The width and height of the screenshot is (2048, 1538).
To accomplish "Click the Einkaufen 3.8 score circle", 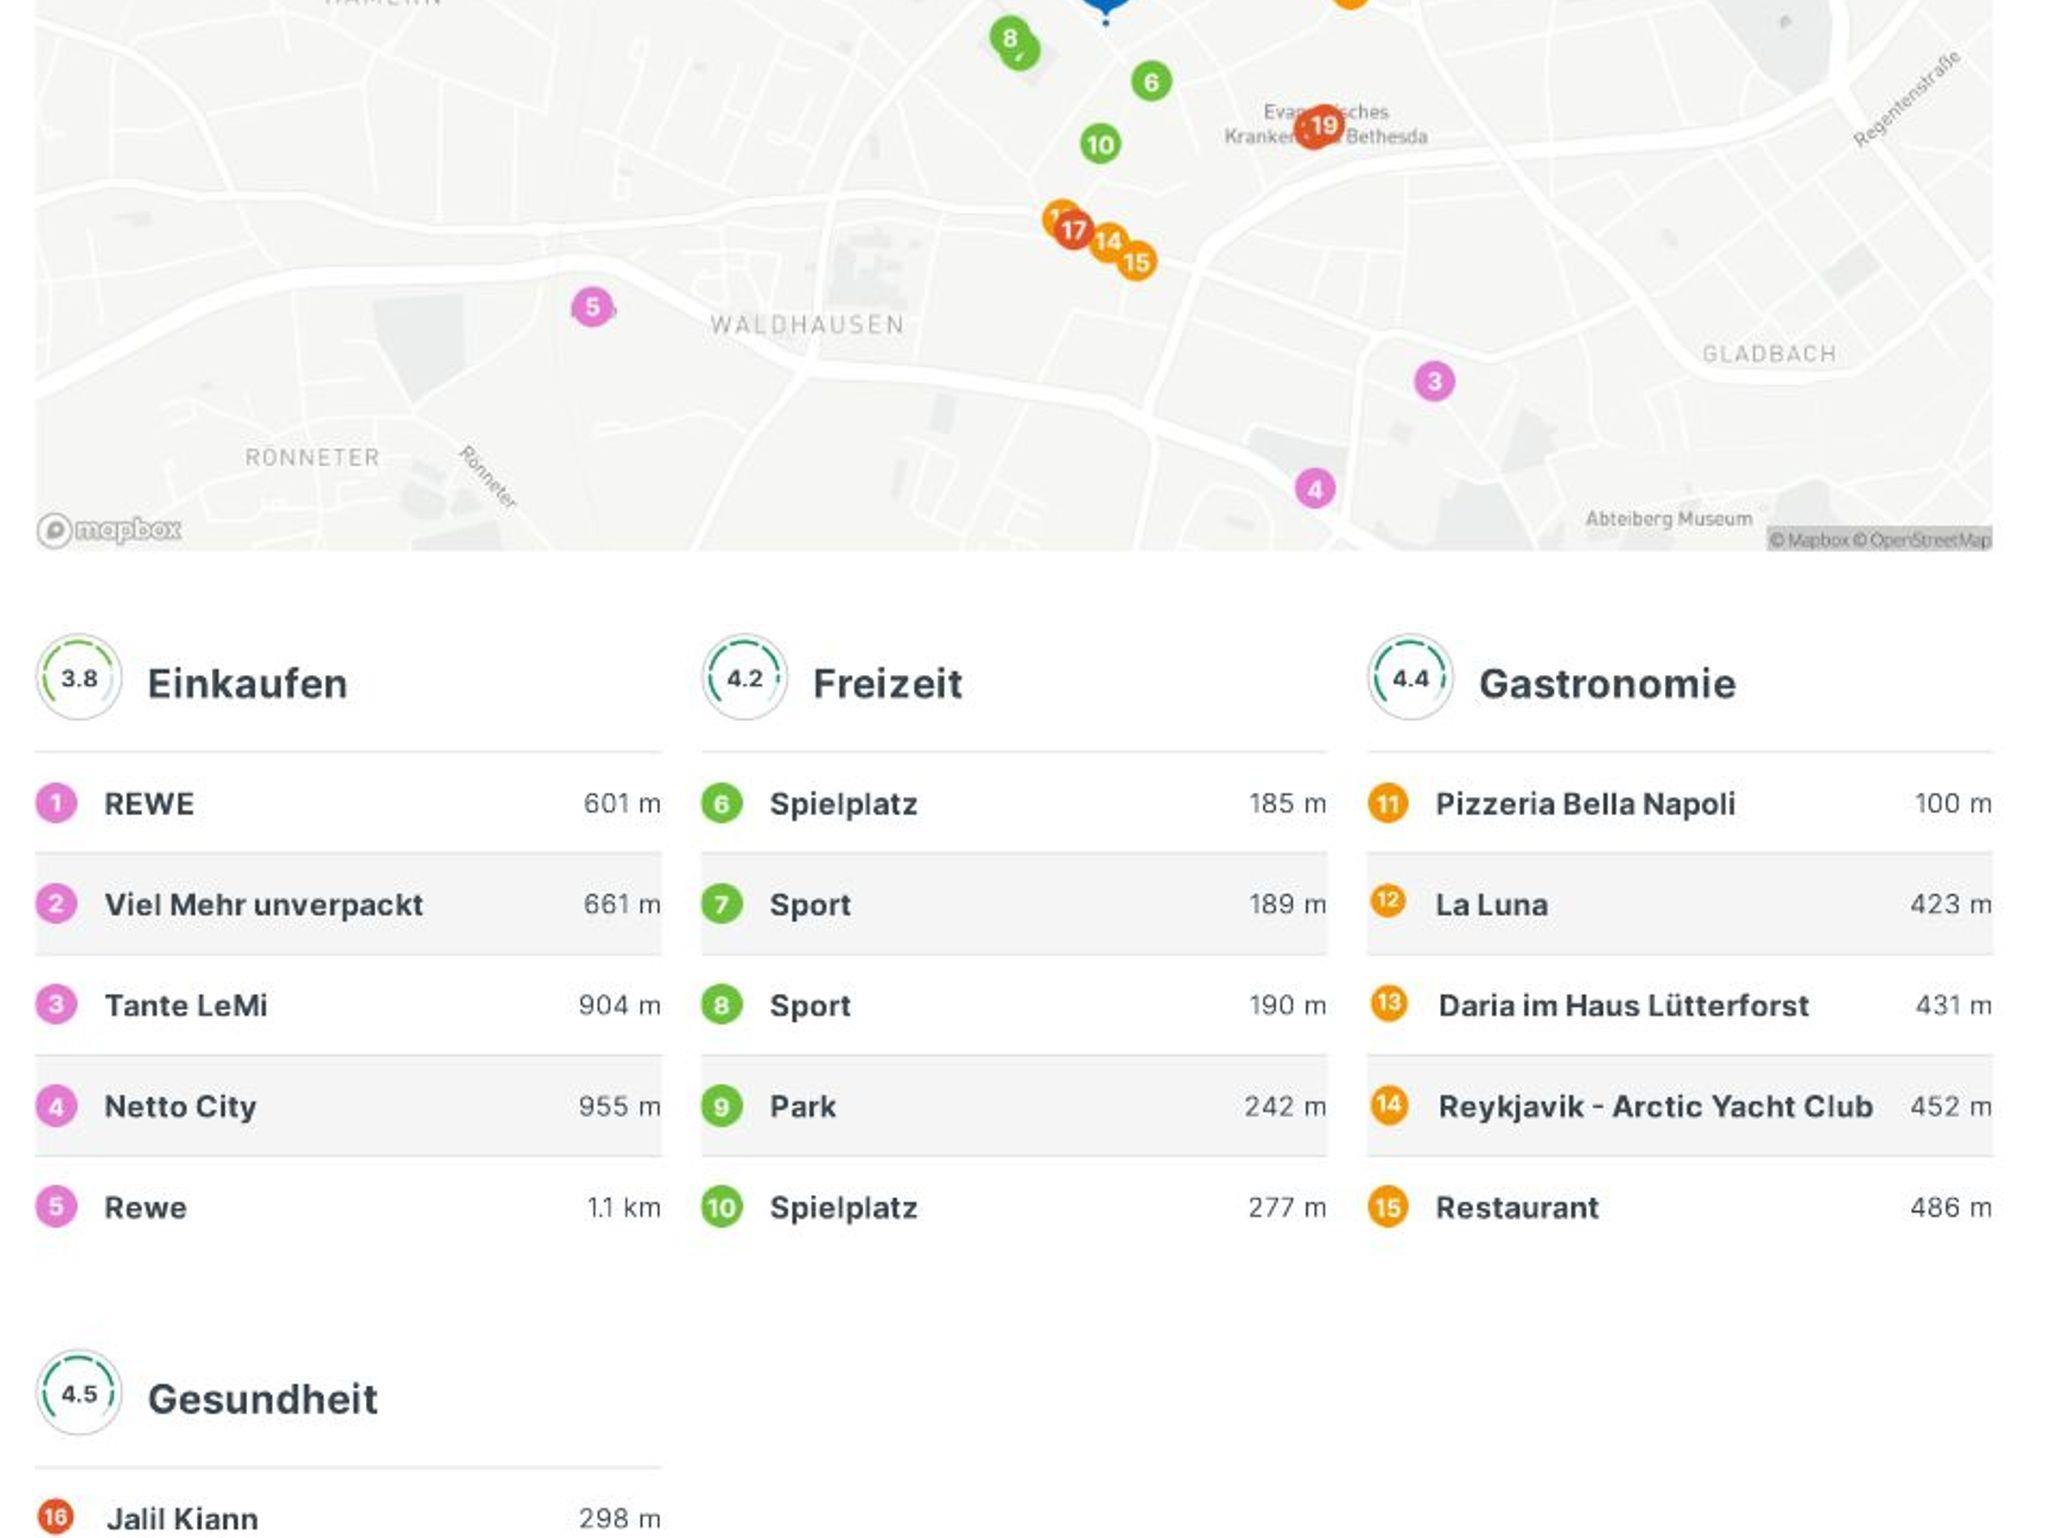I will tap(79, 679).
